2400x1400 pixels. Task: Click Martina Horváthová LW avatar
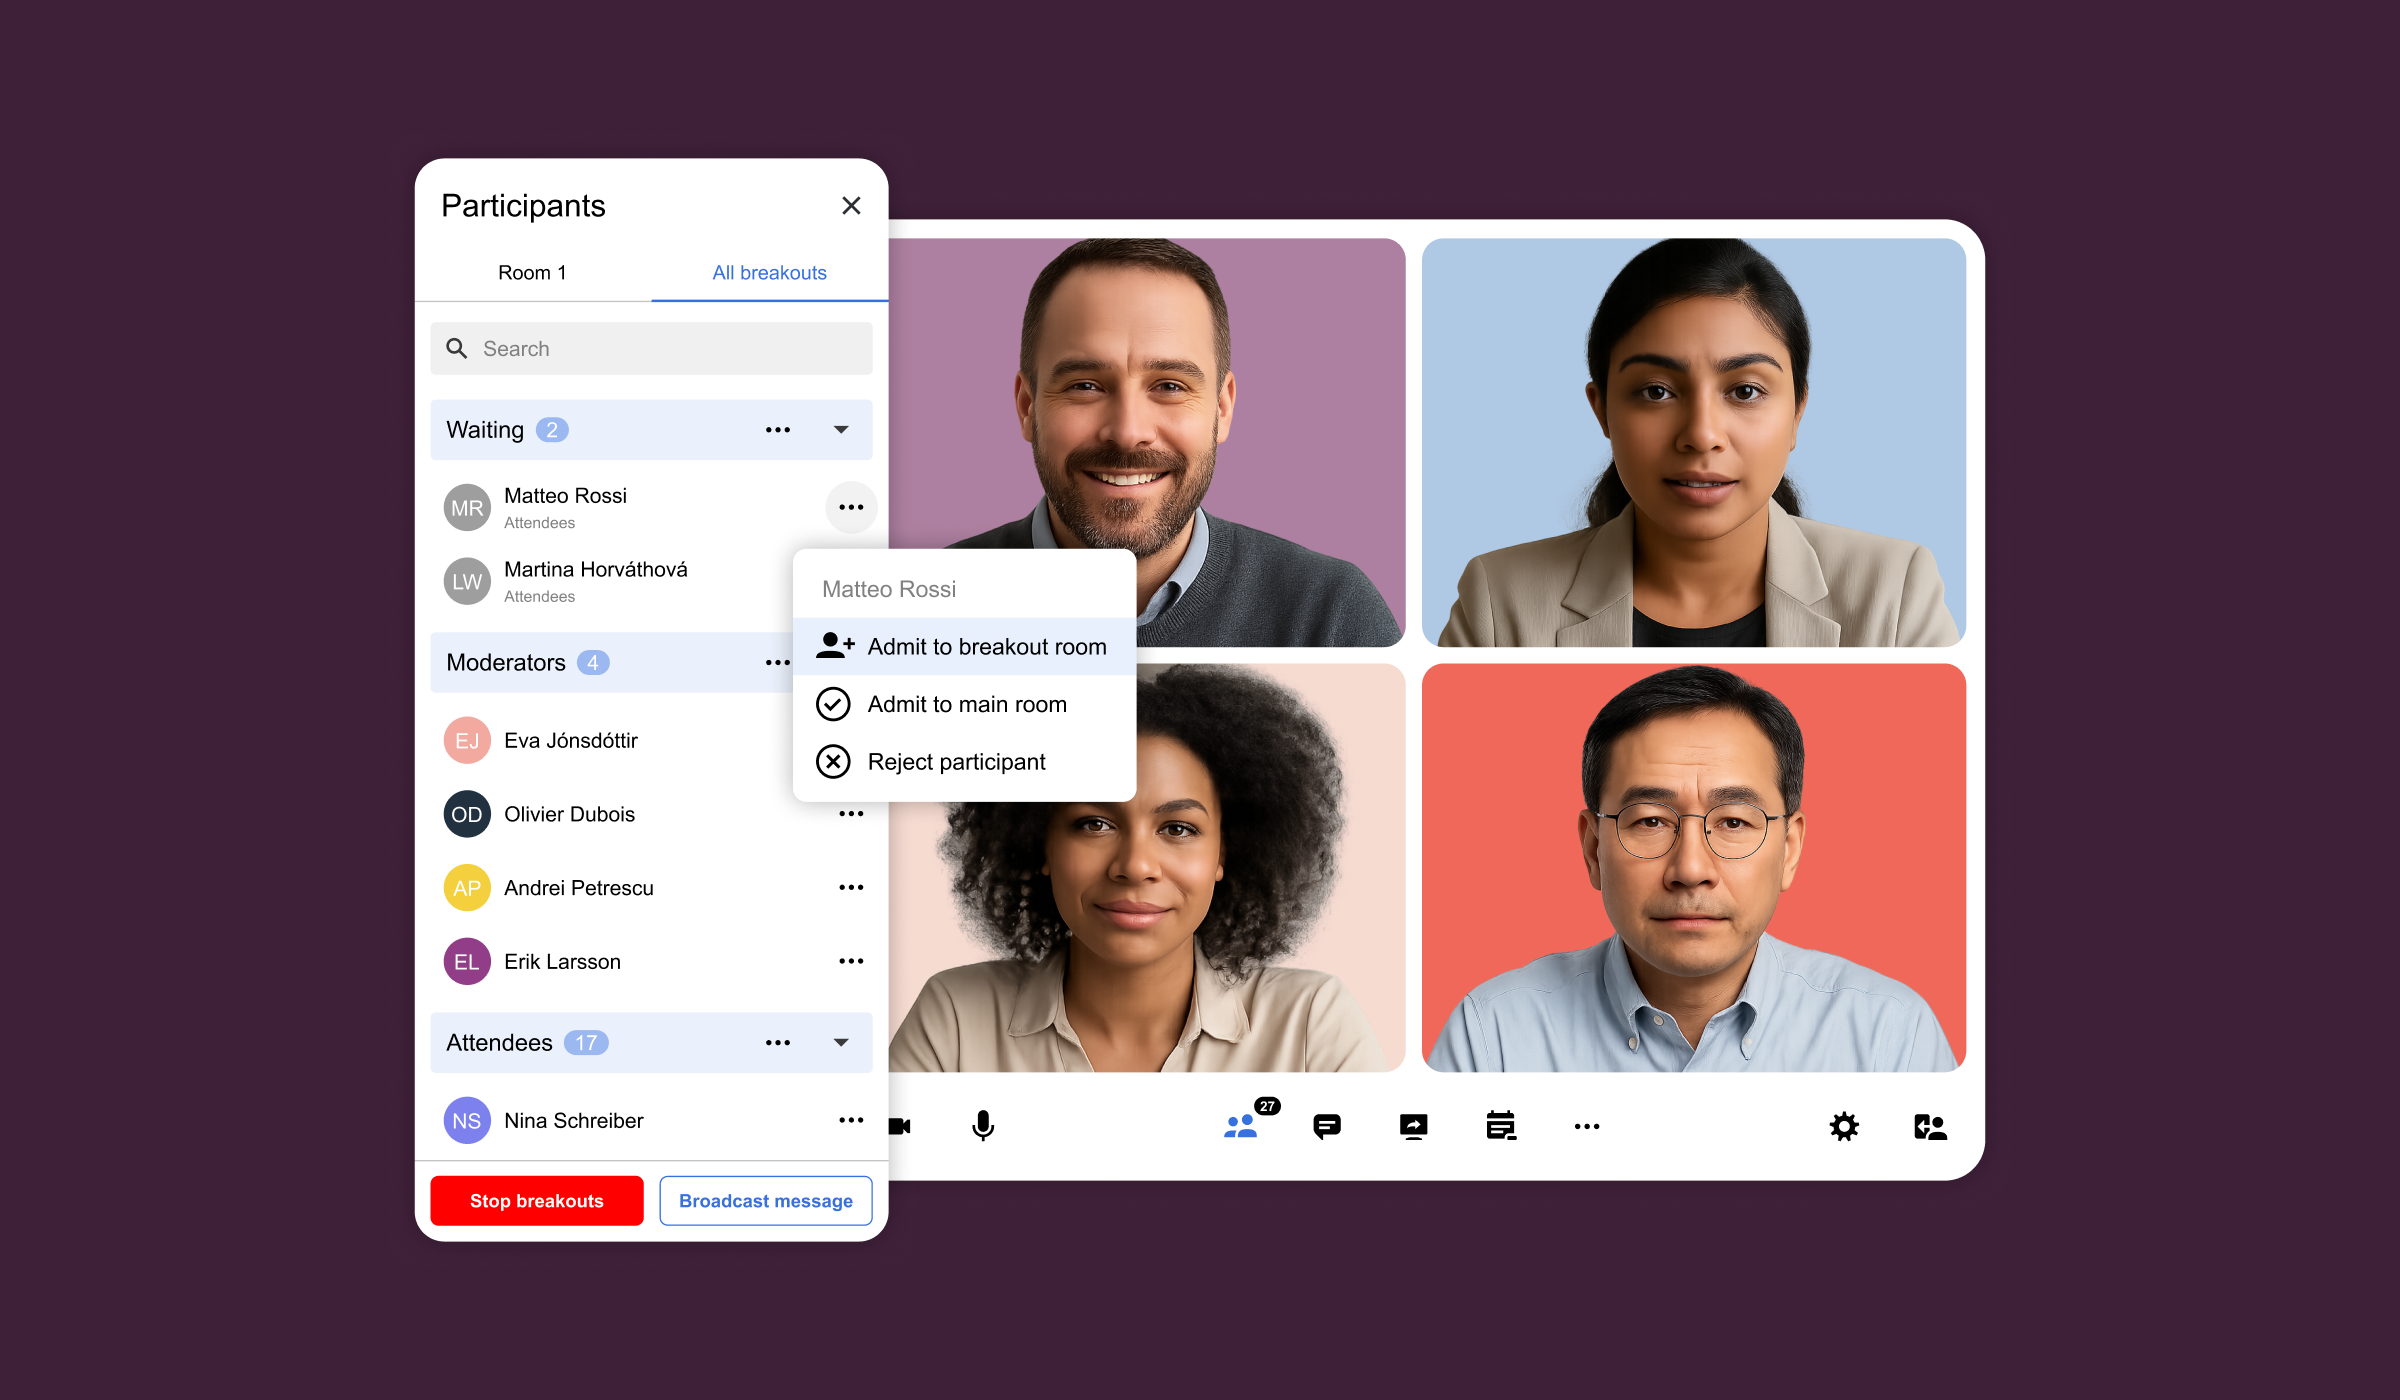(x=467, y=582)
